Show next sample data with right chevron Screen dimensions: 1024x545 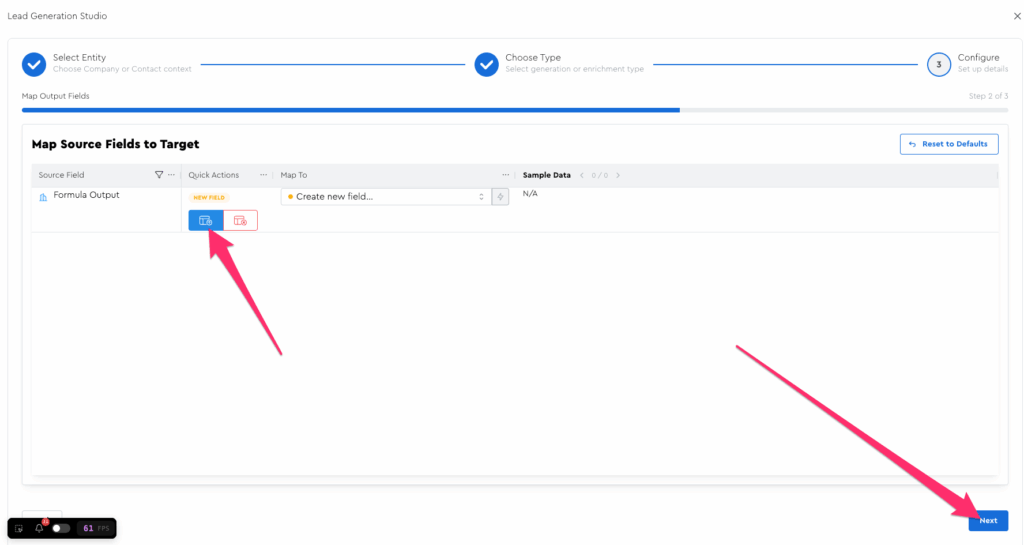618,175
